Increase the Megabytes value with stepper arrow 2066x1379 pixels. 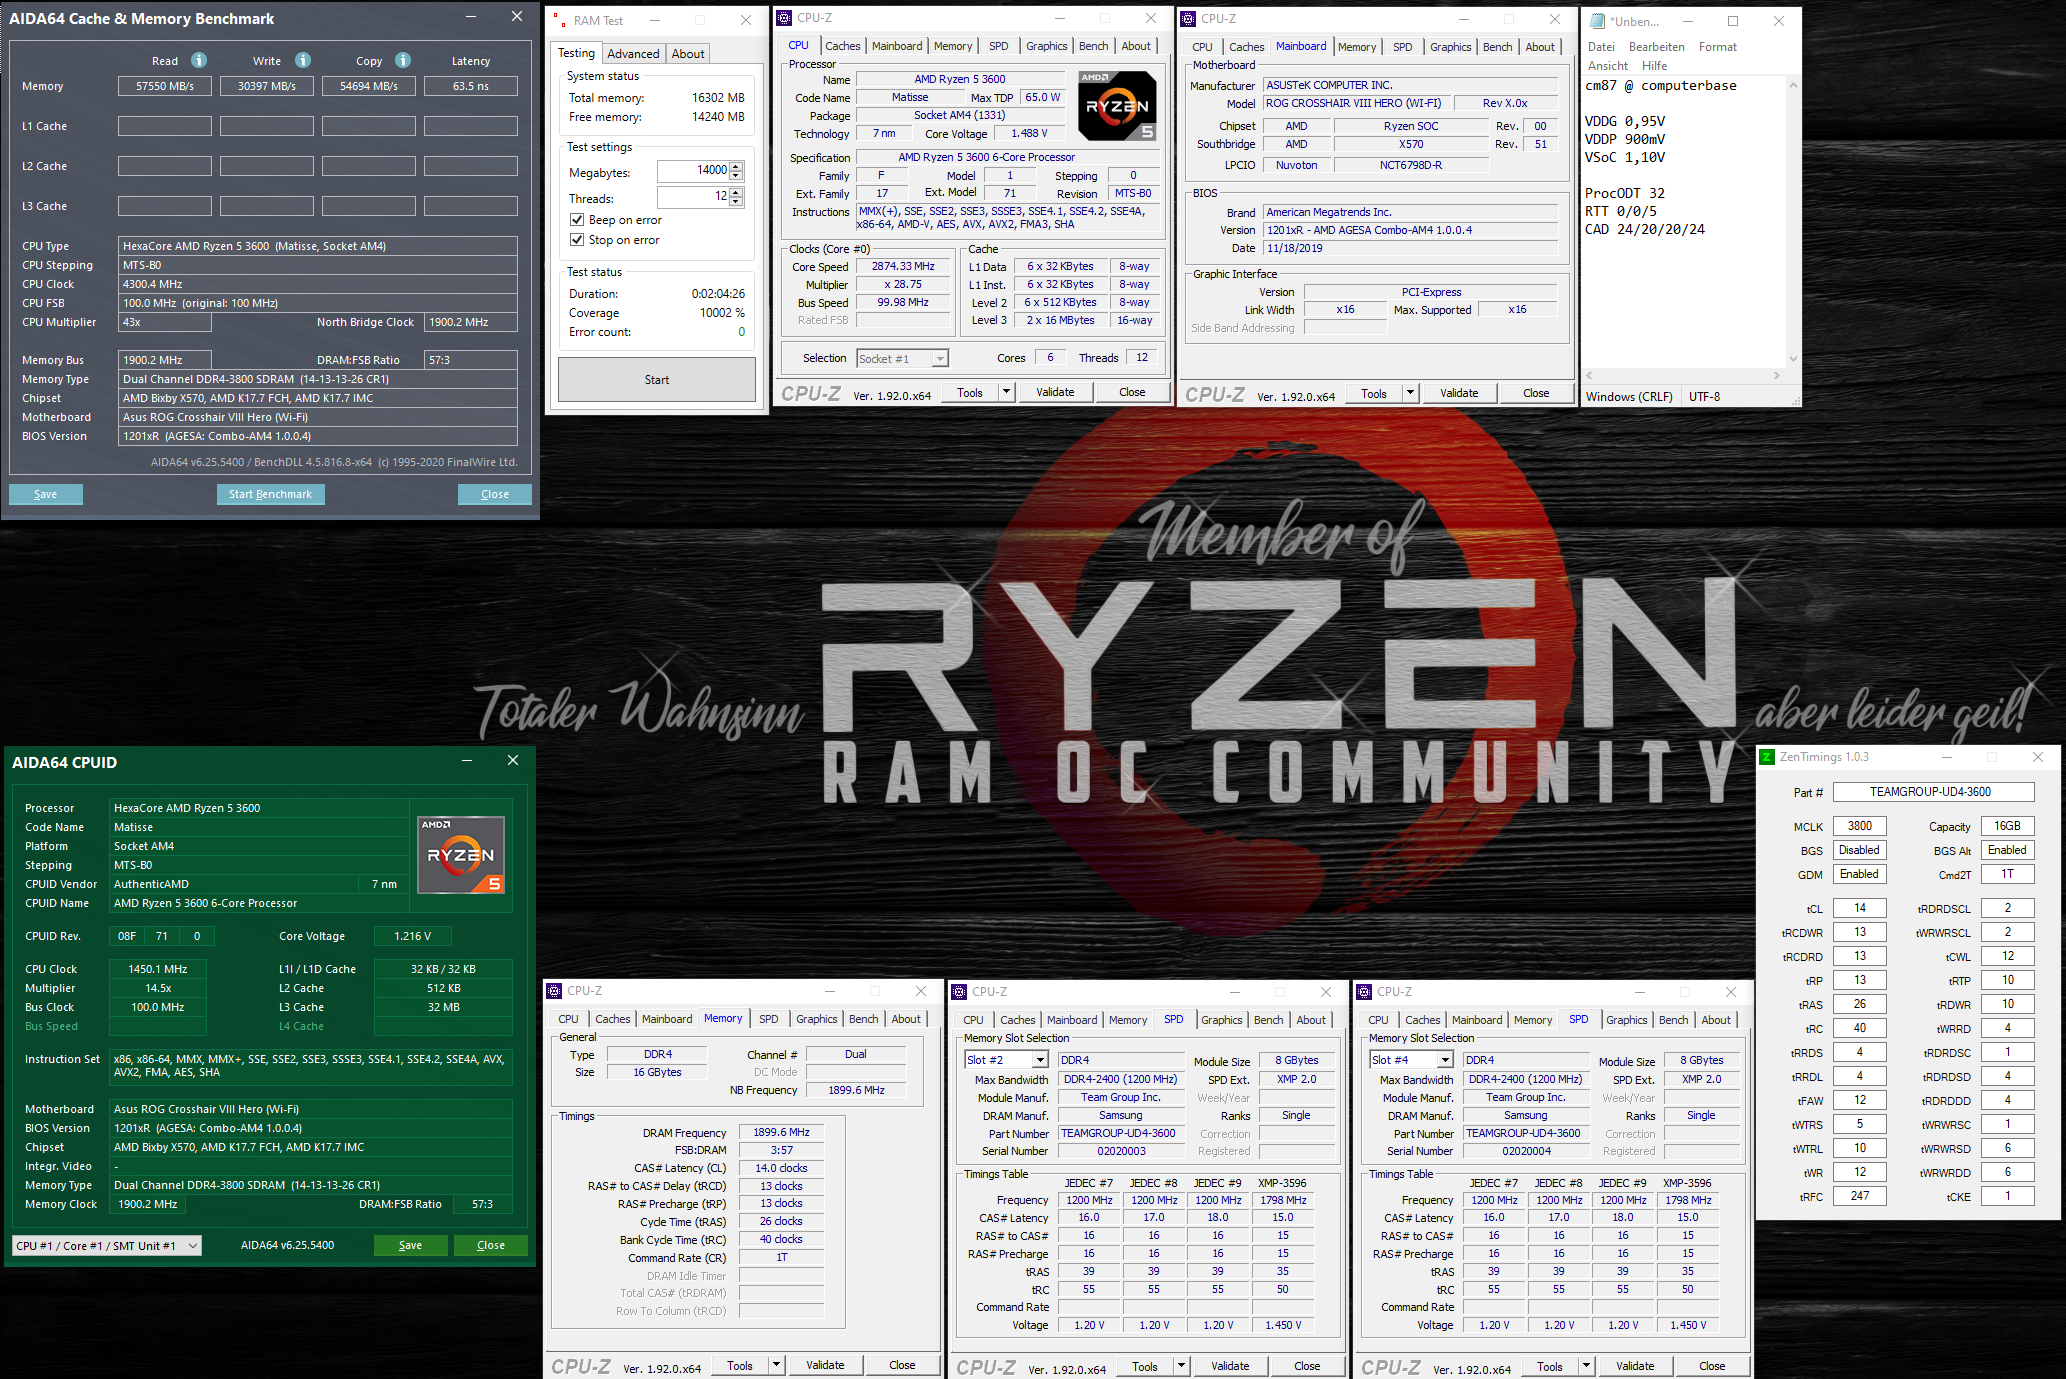737,166
